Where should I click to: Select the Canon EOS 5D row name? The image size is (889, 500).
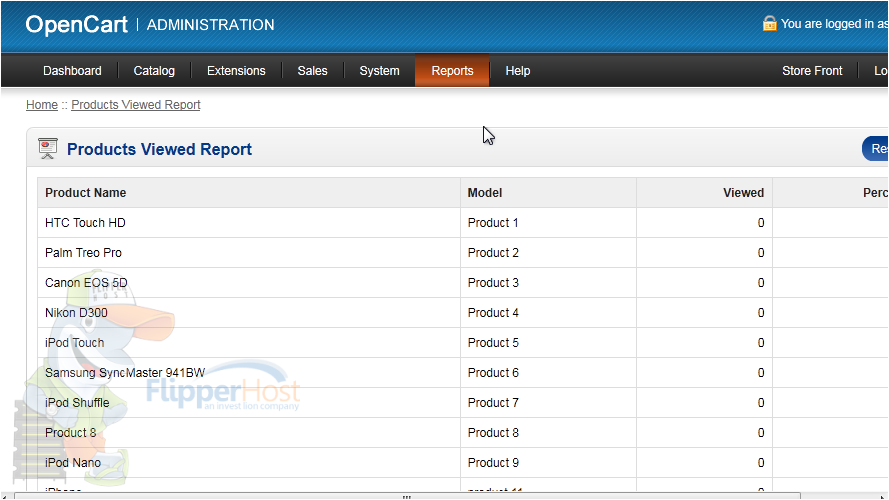86,283
